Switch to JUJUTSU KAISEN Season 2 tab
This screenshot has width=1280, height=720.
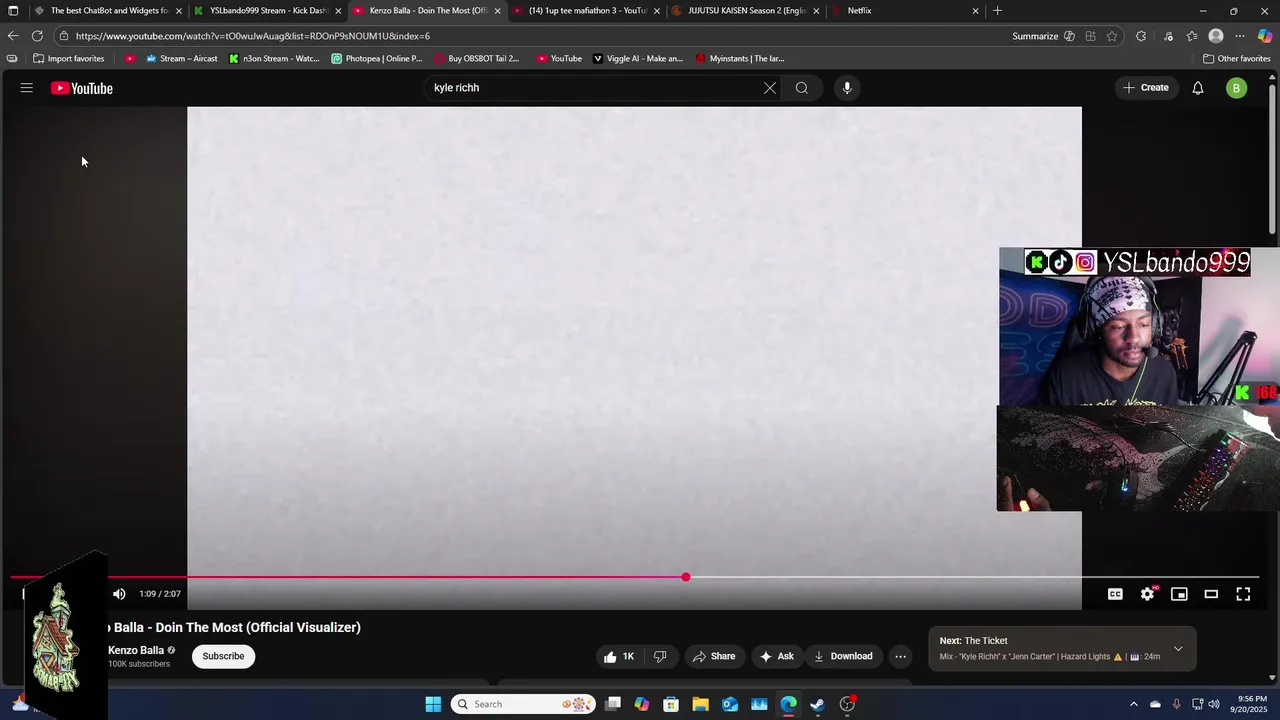tap(747, 10)
